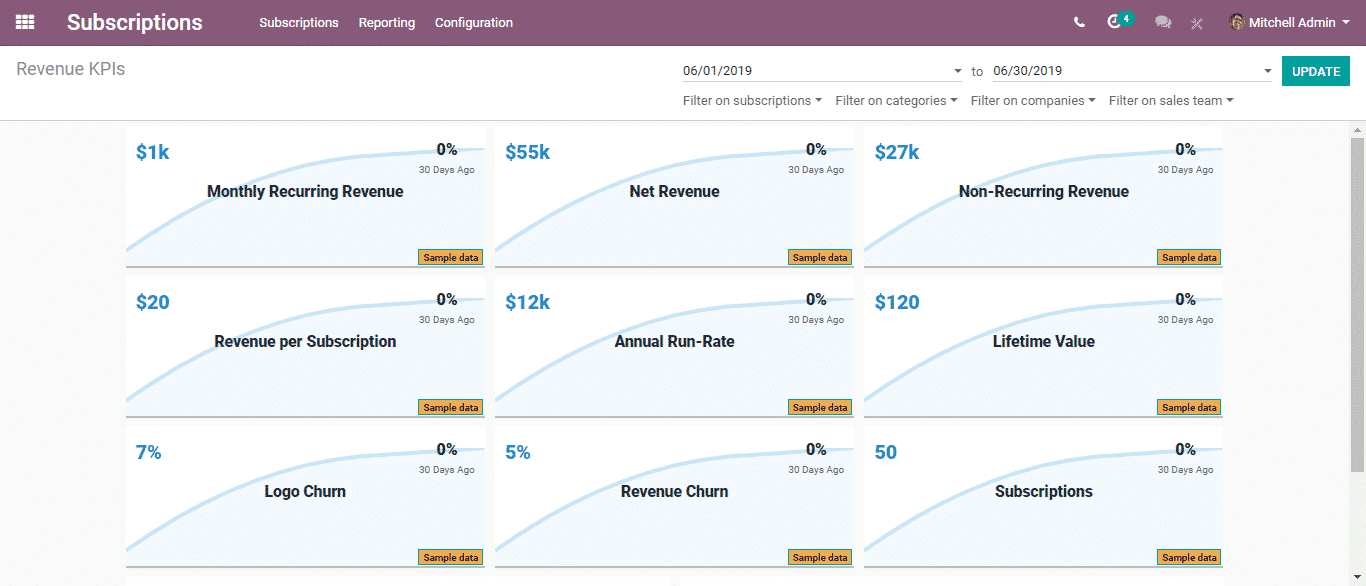Open the activities clock icon

[1115, 22]
